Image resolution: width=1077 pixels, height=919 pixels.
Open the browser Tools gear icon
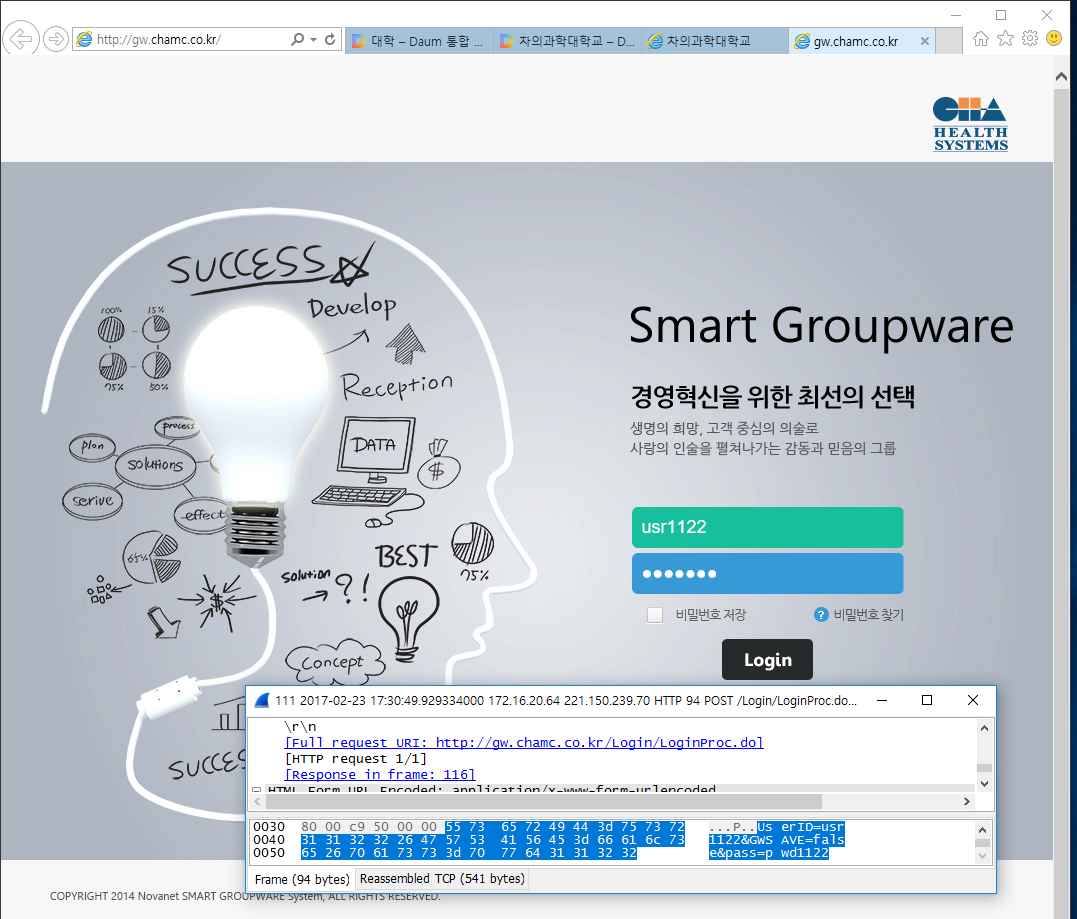pos(1030,38)
